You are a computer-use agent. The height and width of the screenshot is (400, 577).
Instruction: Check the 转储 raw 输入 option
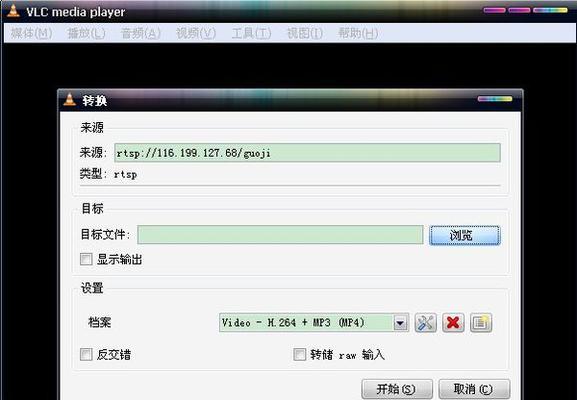[x=299, y=354]
